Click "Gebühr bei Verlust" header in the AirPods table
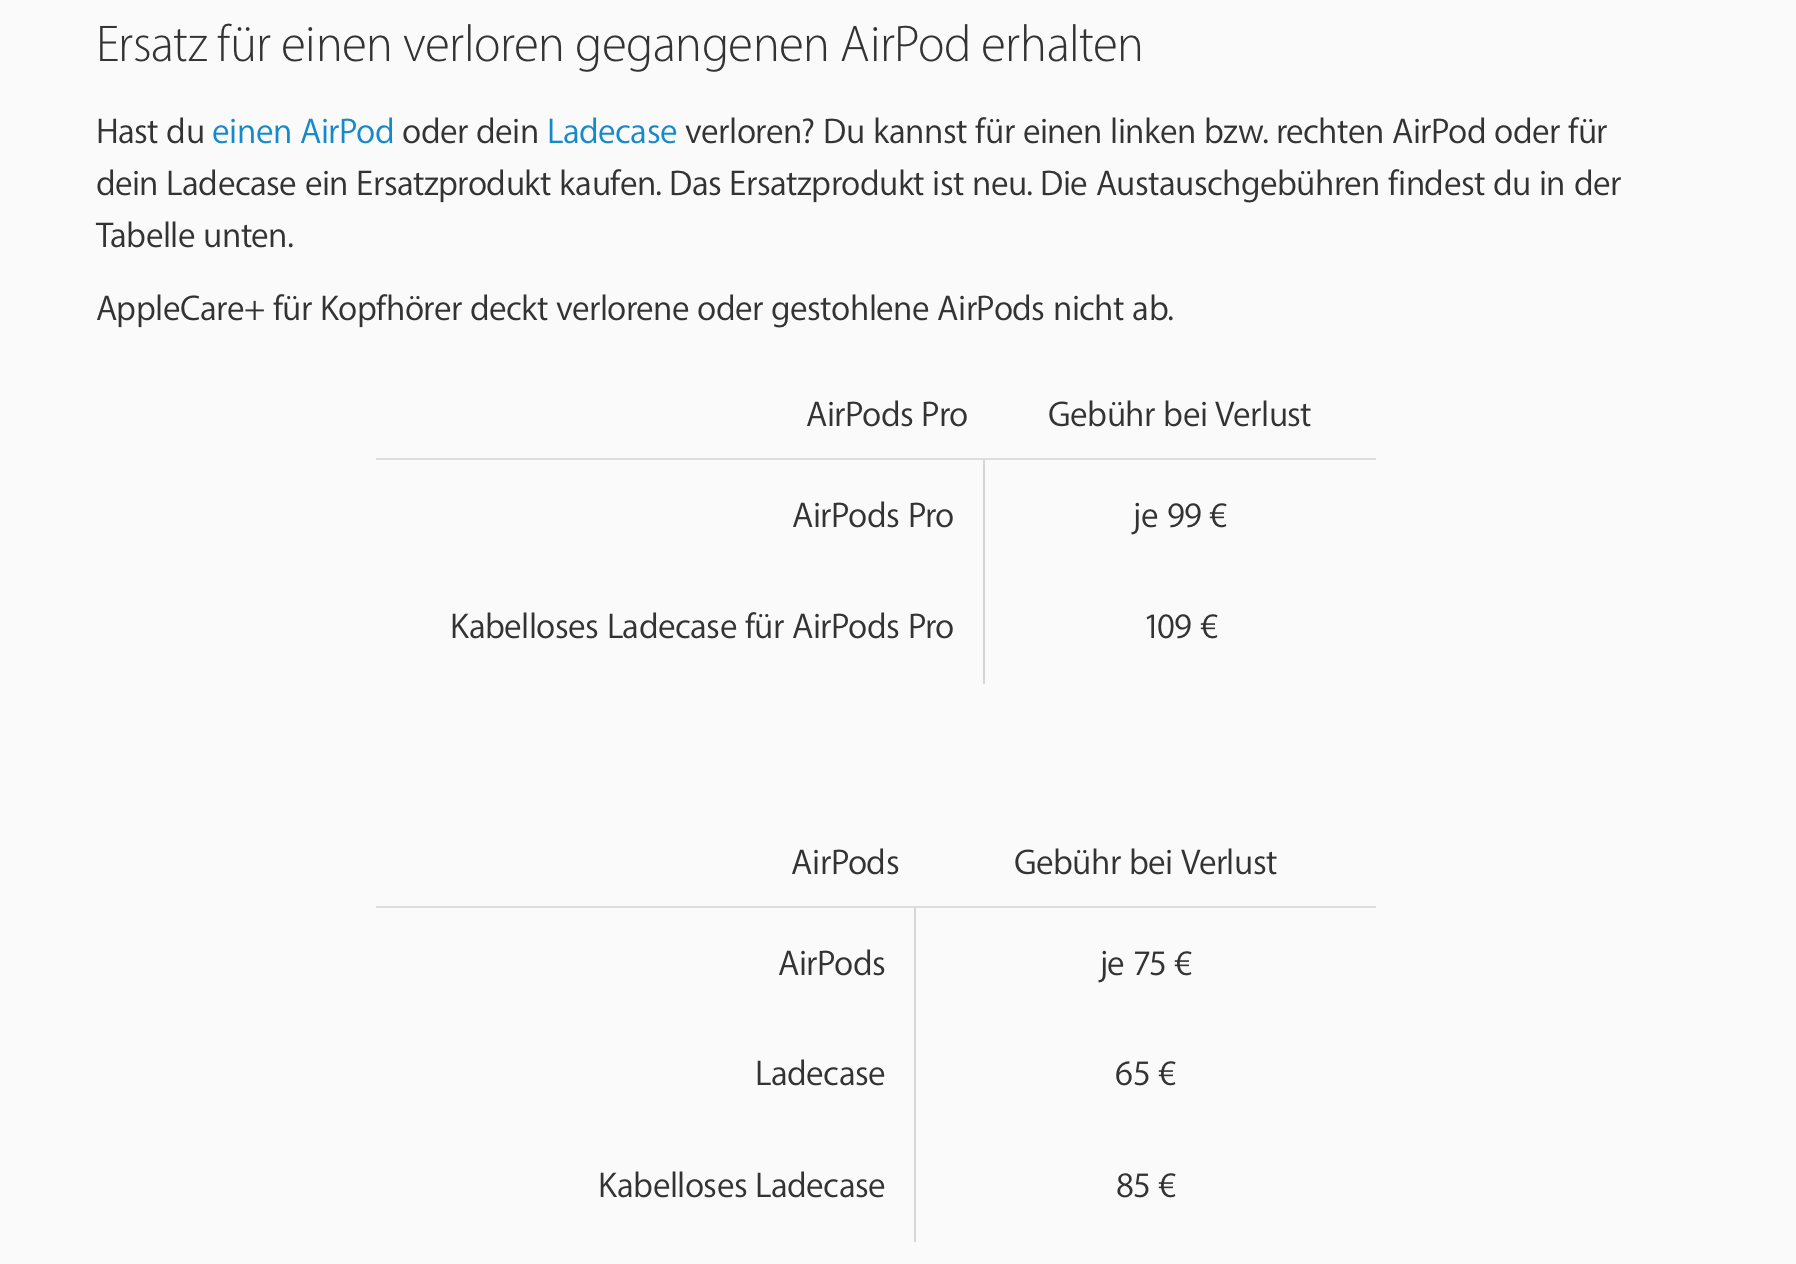This screenshot has height=1264, width=1796. point(1144,863)
